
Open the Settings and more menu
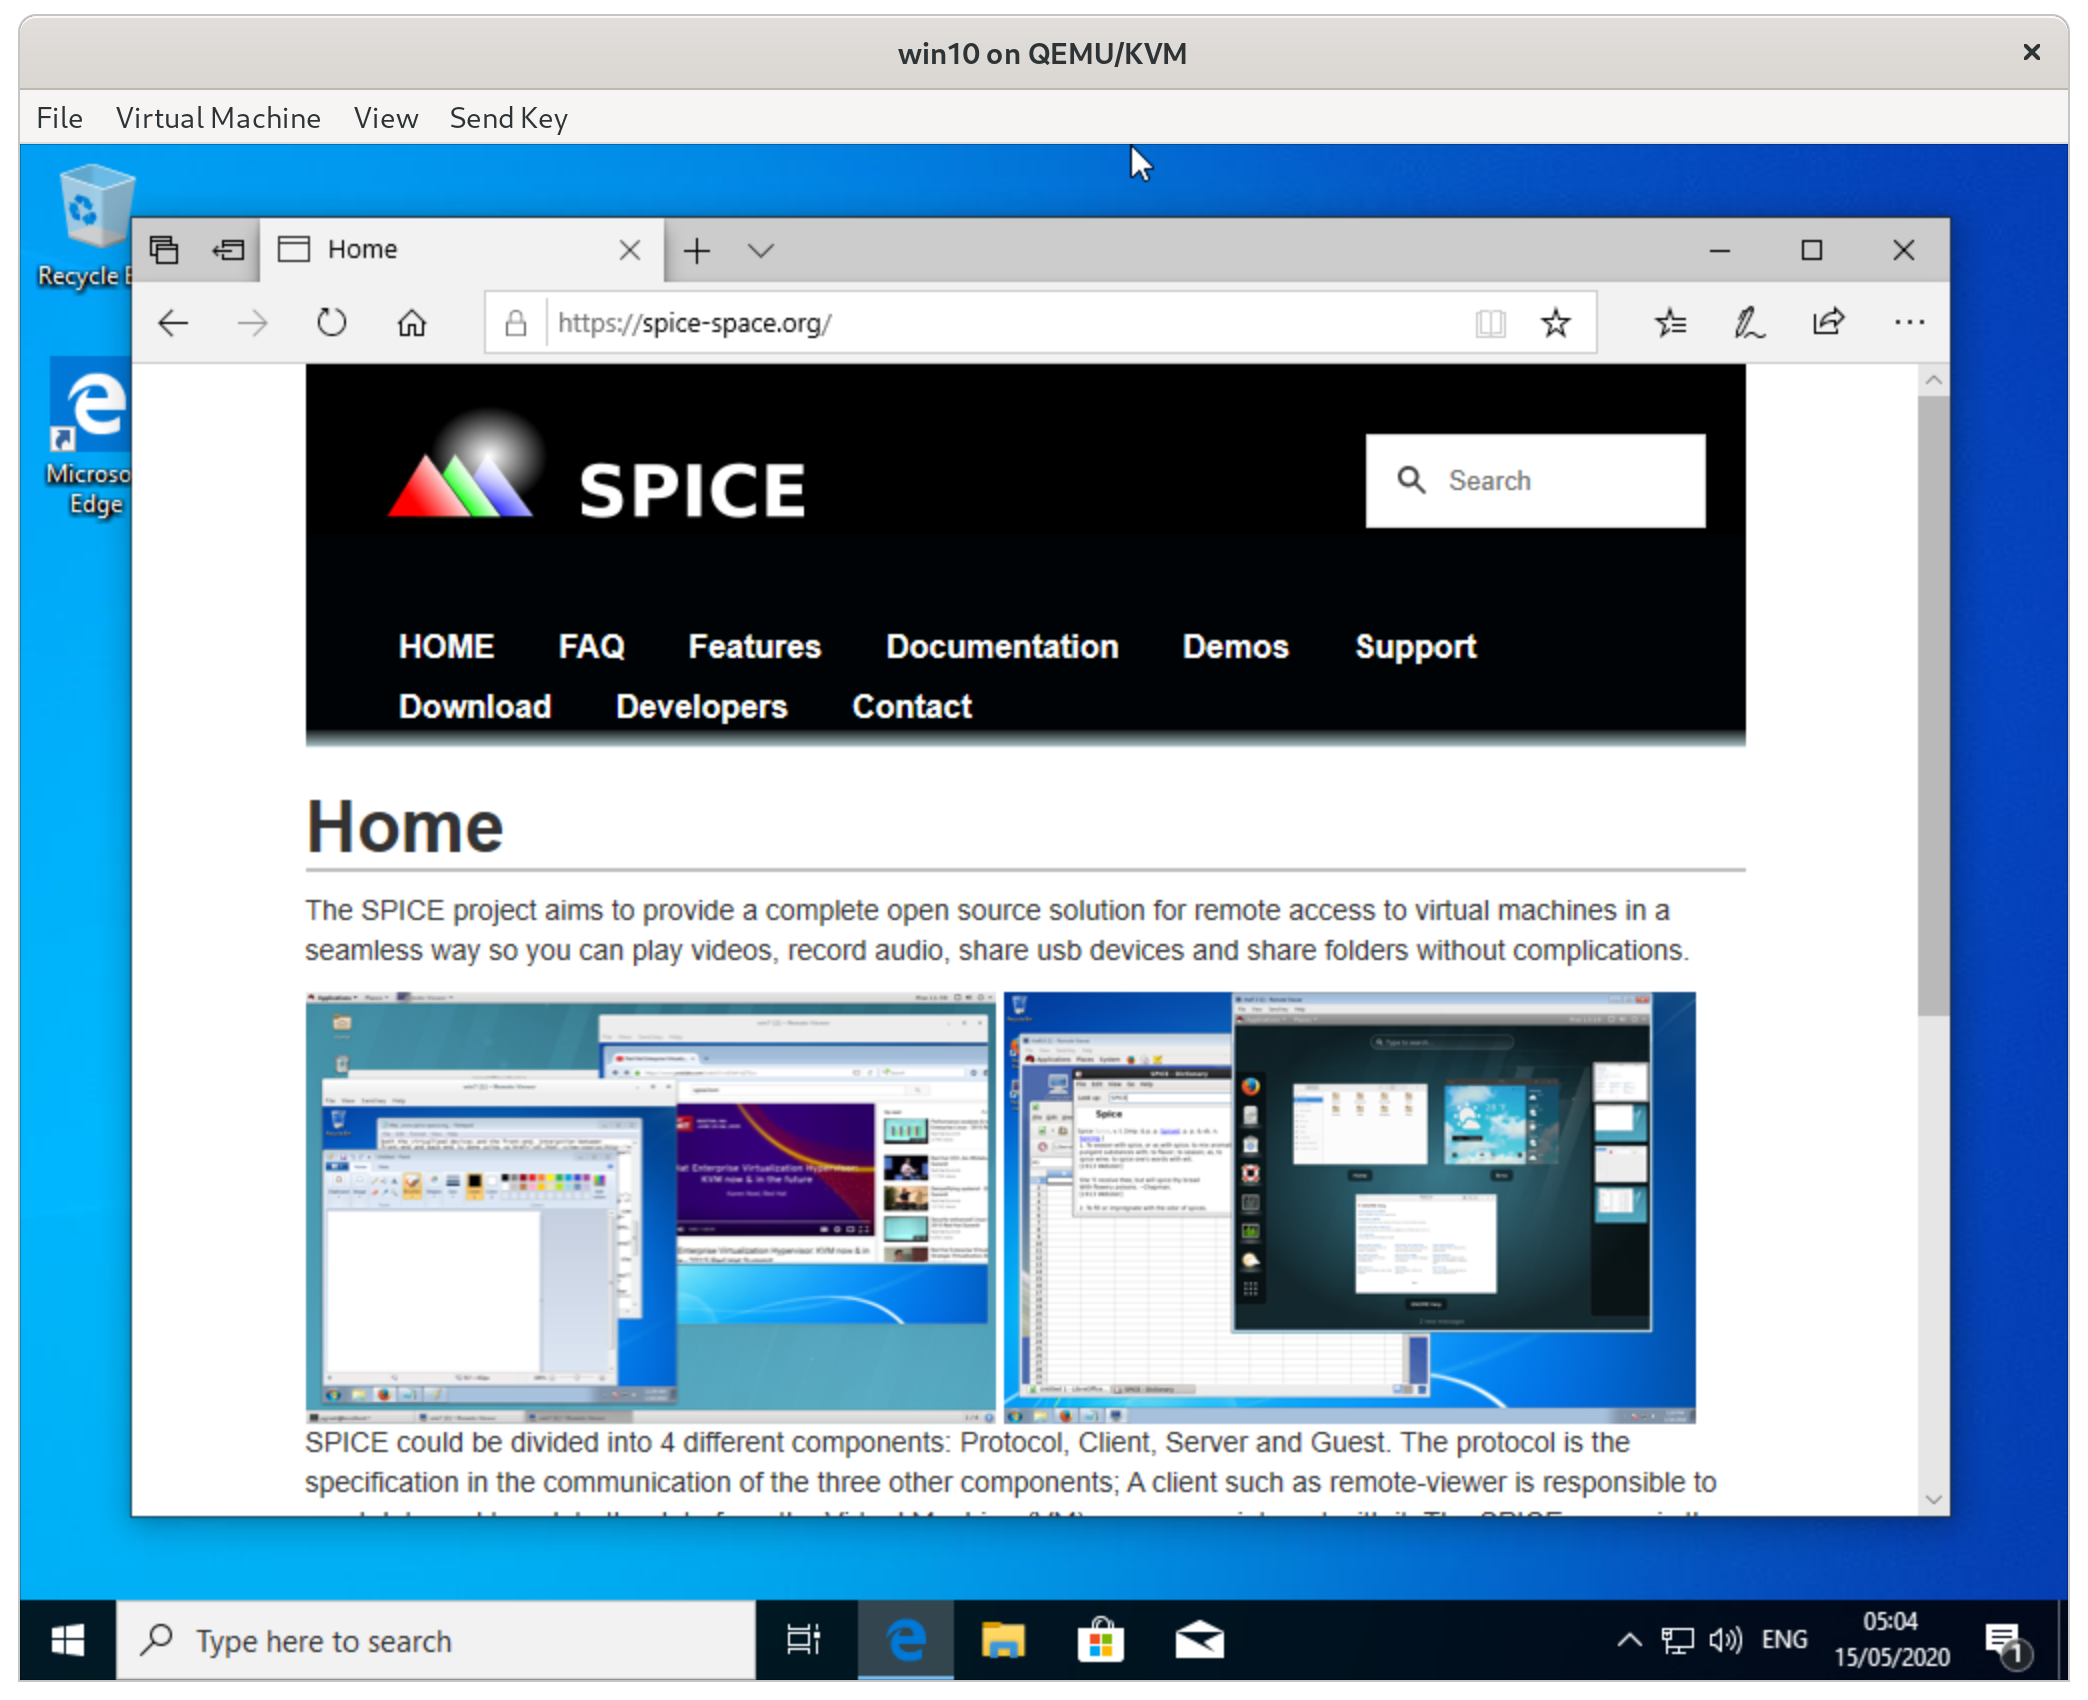click(x=1909, y=322)
